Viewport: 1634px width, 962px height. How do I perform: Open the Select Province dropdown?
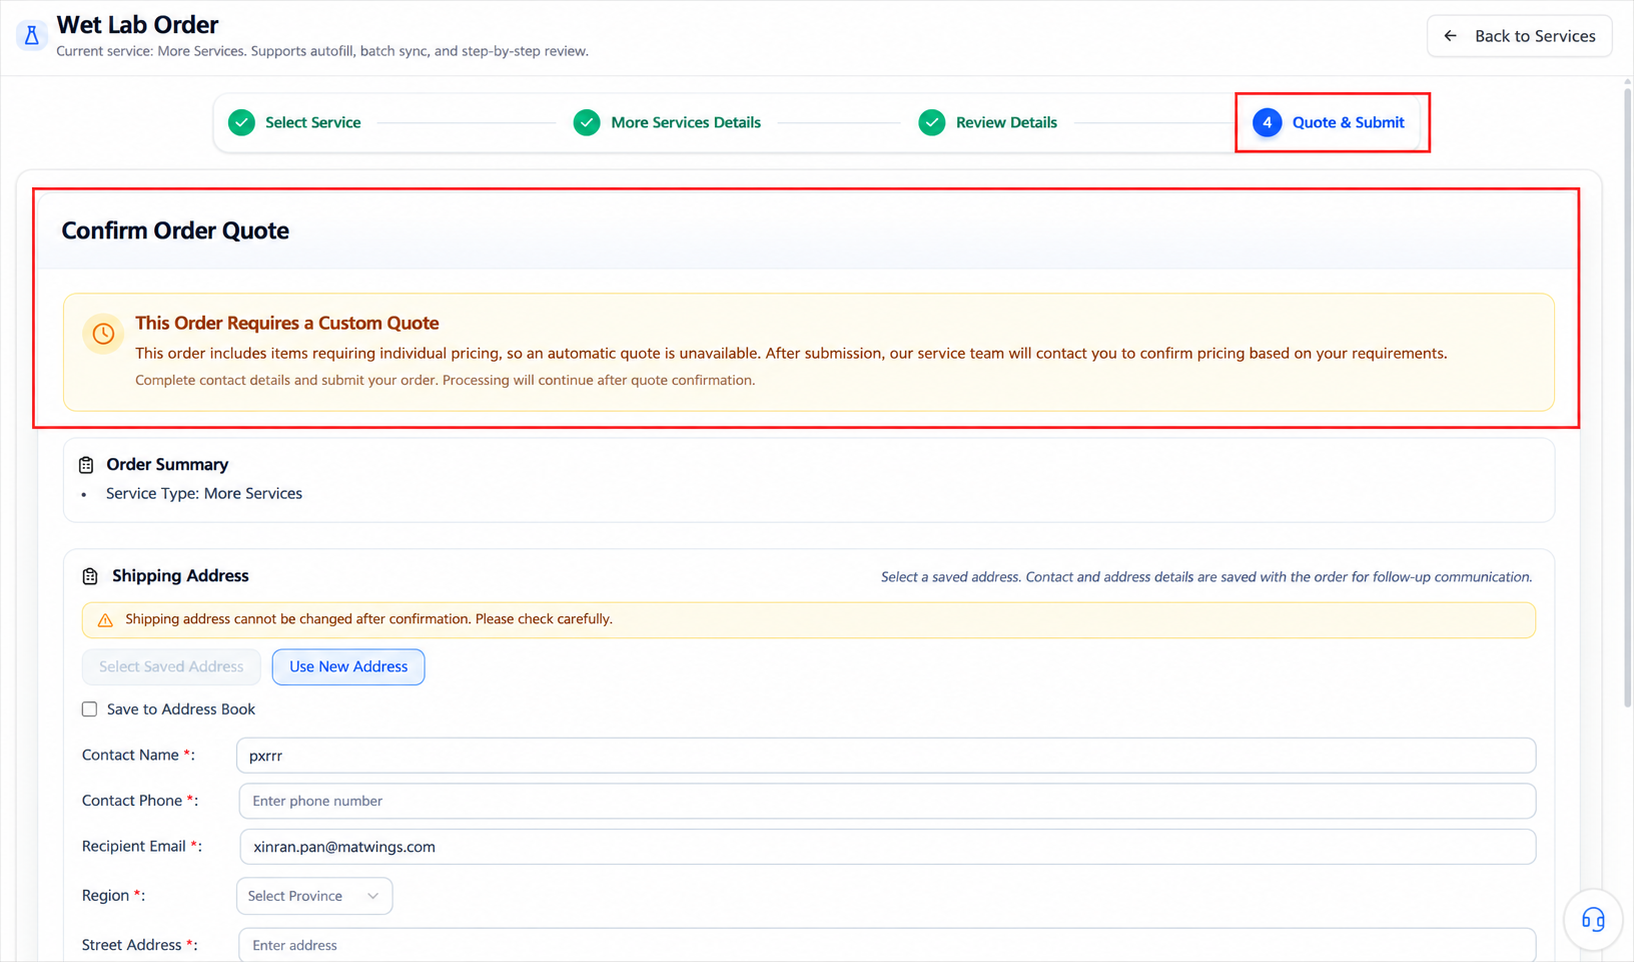(314, 896)
